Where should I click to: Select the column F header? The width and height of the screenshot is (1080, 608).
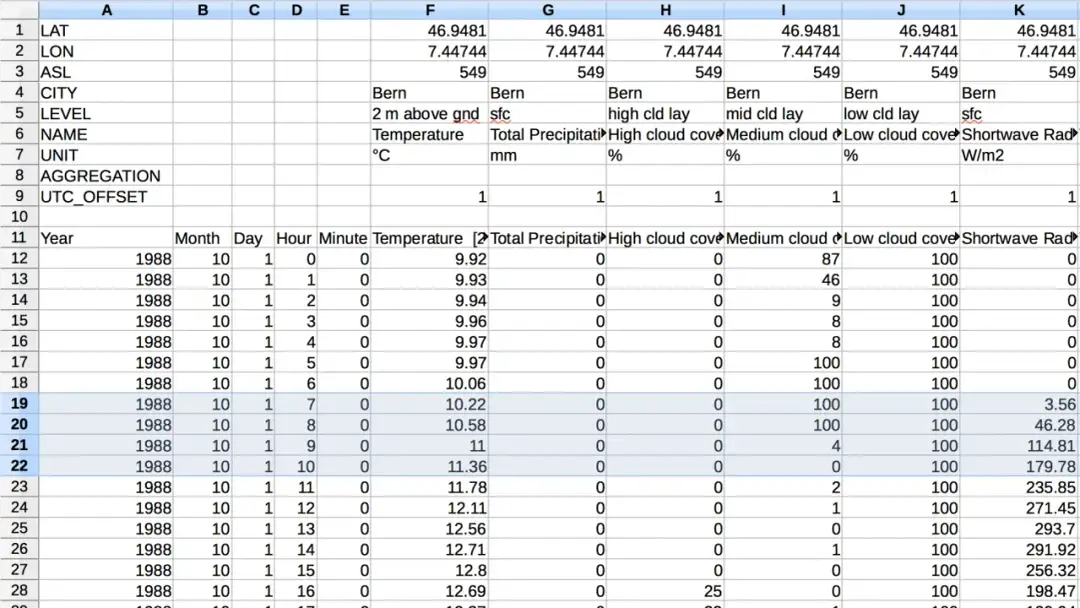[x=429, y=10]
